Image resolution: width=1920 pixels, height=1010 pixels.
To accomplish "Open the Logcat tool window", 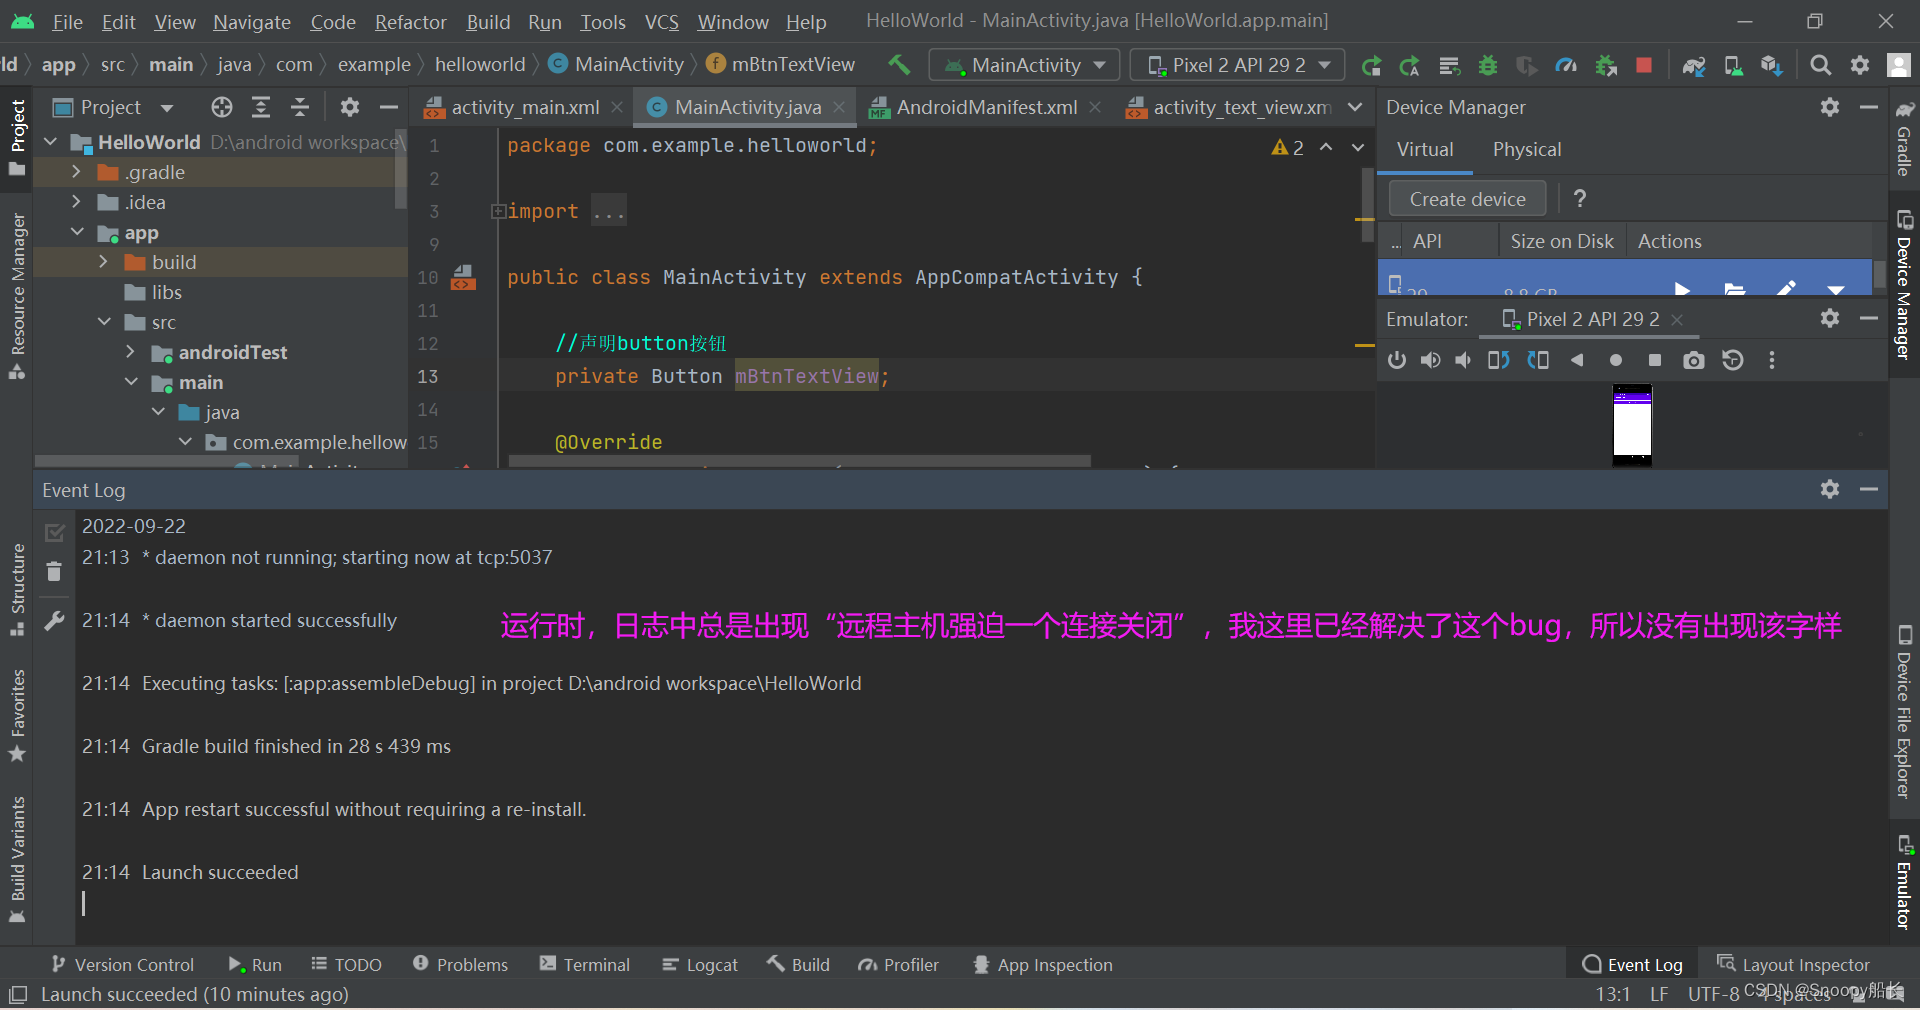I will [x=700, y=965].
